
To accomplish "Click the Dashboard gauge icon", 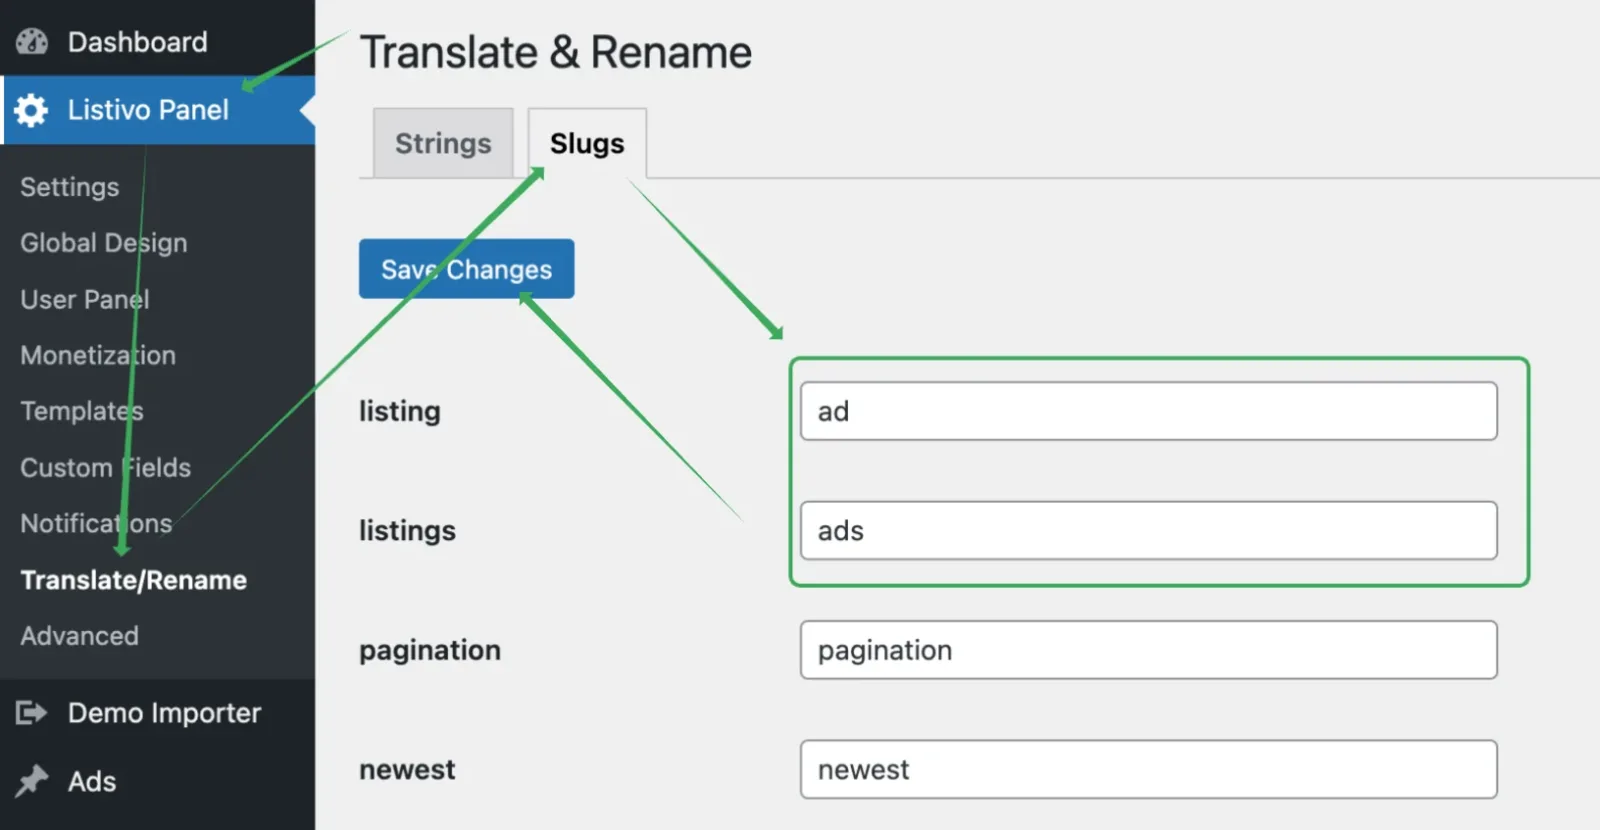I will [x=32, y=42].
